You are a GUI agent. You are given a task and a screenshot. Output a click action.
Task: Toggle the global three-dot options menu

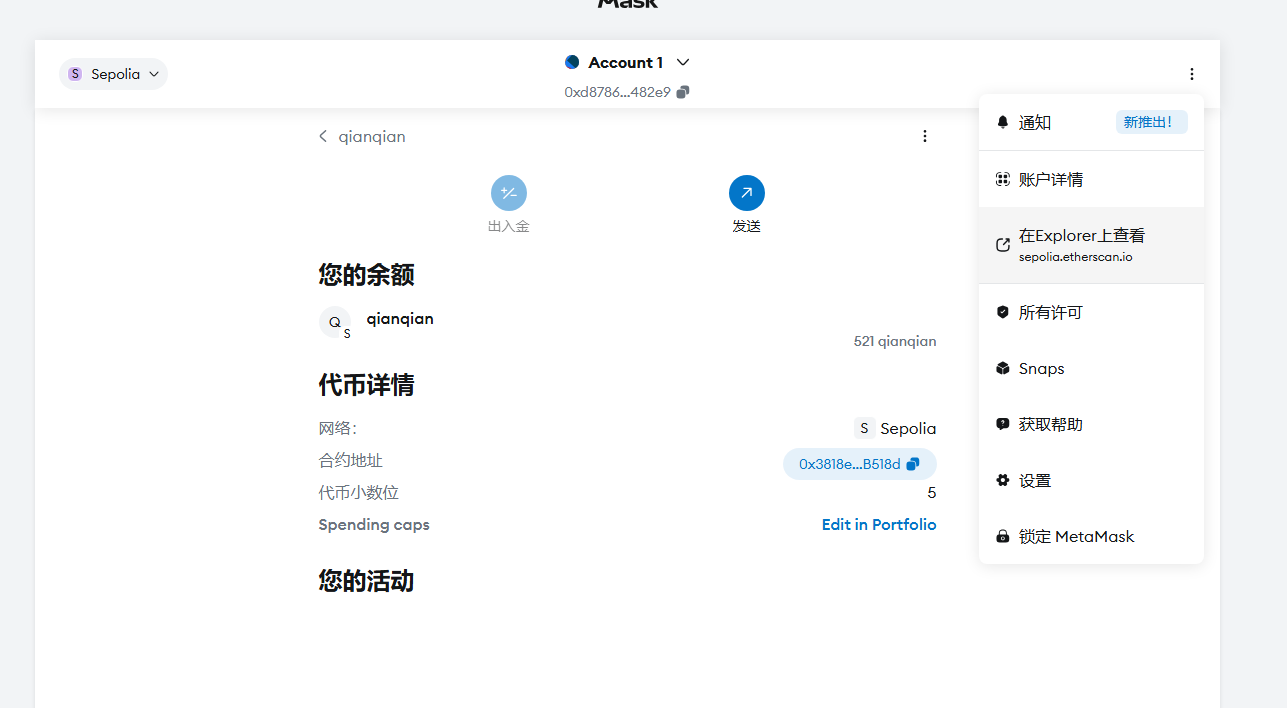coord(1191,74)
